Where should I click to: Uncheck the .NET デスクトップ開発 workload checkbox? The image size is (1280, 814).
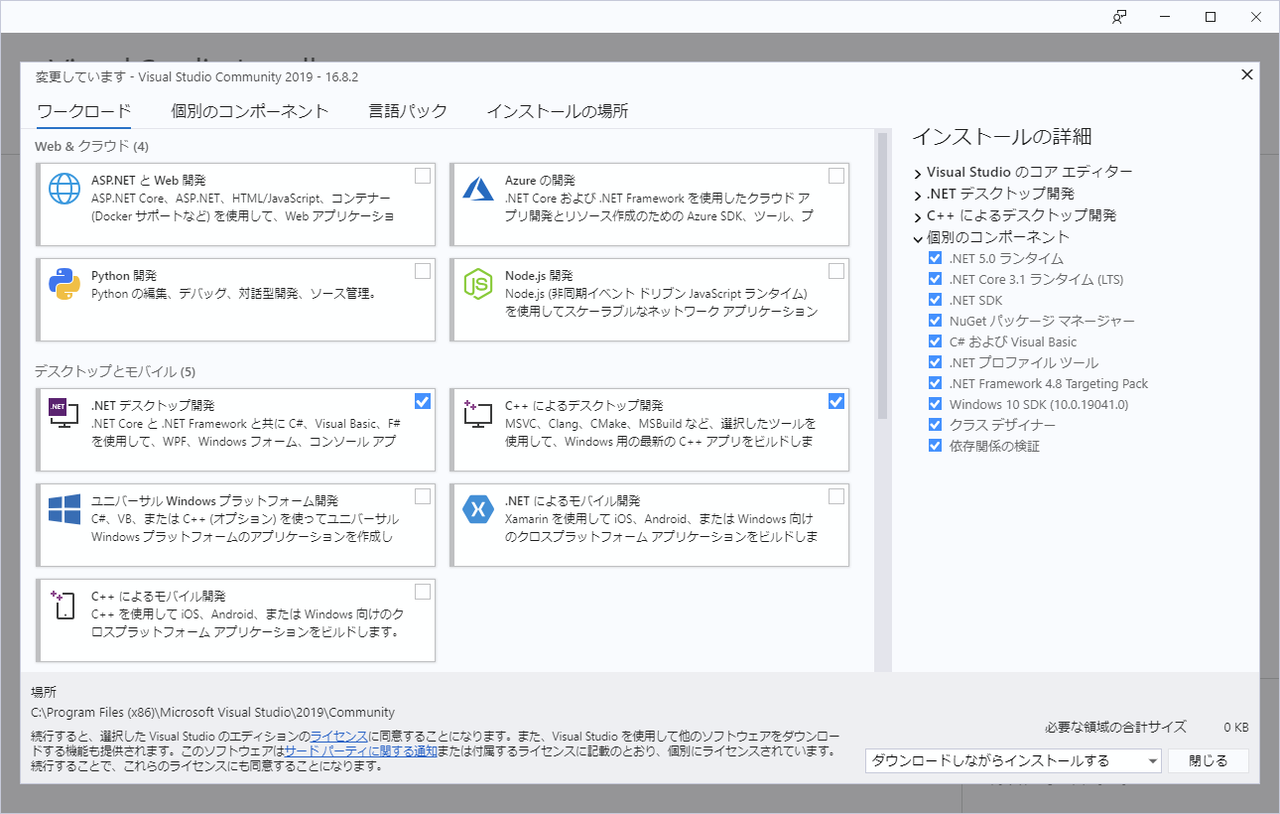tap(423, 401)
